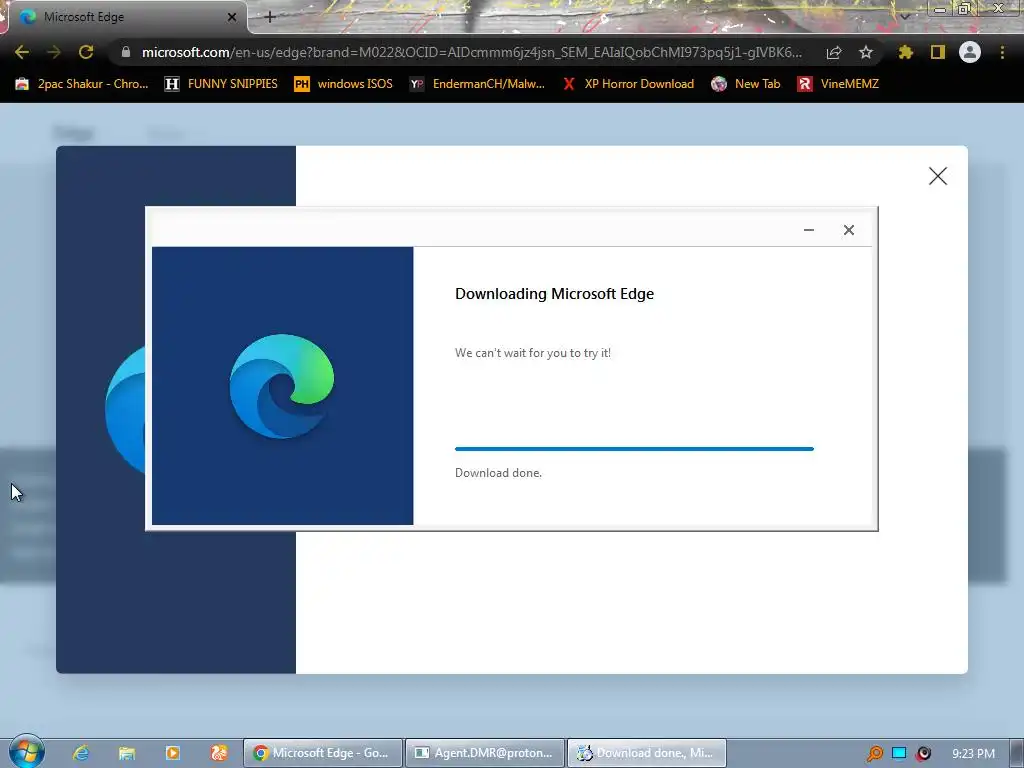1024x768 pixels.
Task: Launch Internet Explorer from taskbar
Action: tap(81, 753)
